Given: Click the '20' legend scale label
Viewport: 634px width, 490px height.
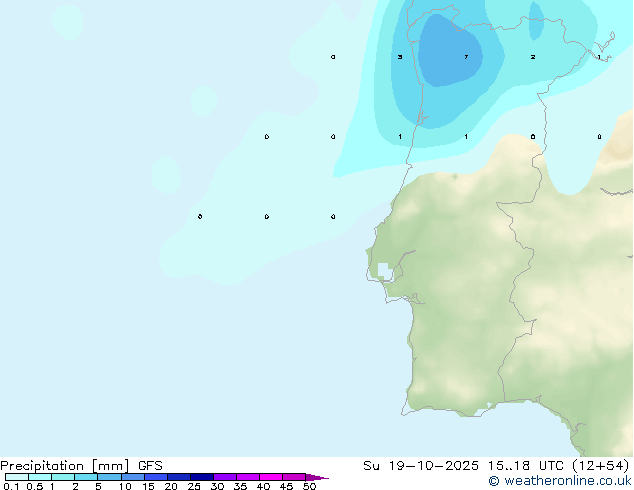Looking at the screenshot, I should point(171,486).
